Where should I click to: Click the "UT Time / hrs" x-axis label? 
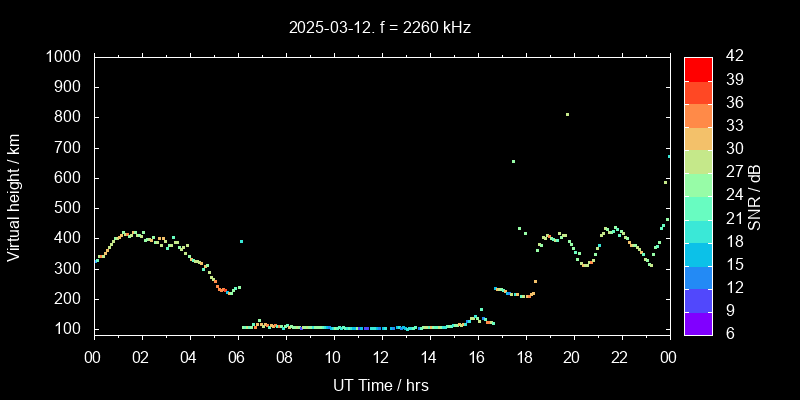(x=380, y=384)
